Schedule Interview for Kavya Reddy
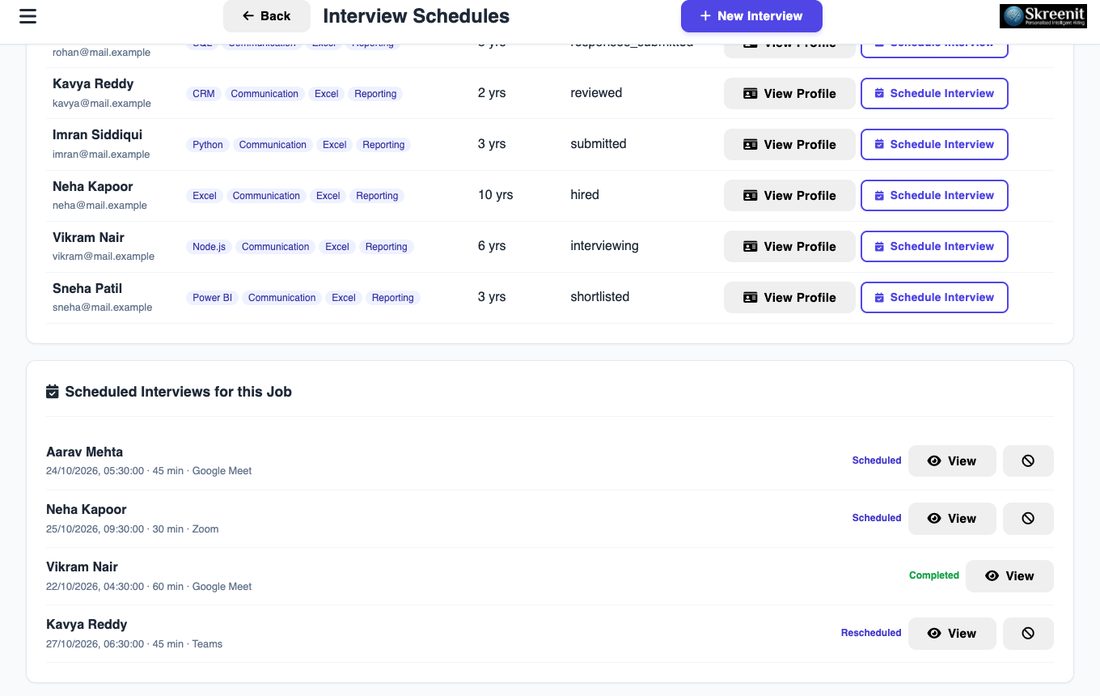This screenshot has height=696, width=1100. tap(934, 93)
